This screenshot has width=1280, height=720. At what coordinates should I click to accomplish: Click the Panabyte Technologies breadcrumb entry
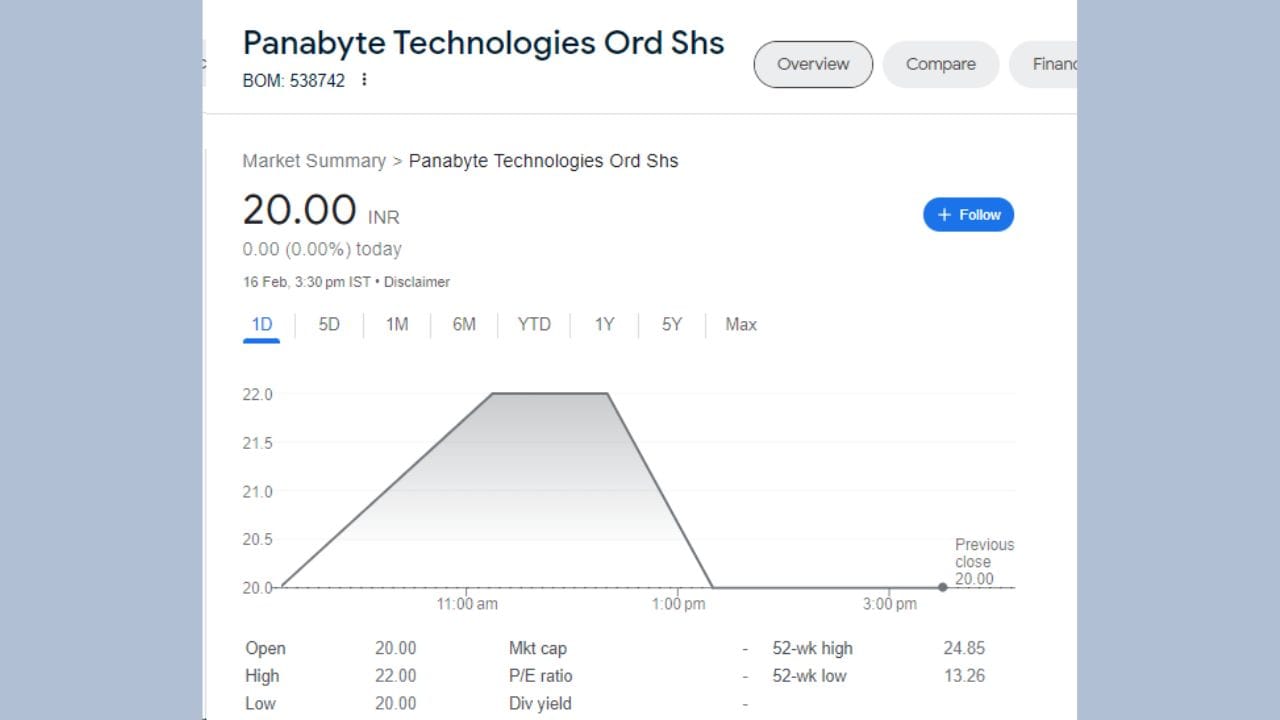point(543,160)
